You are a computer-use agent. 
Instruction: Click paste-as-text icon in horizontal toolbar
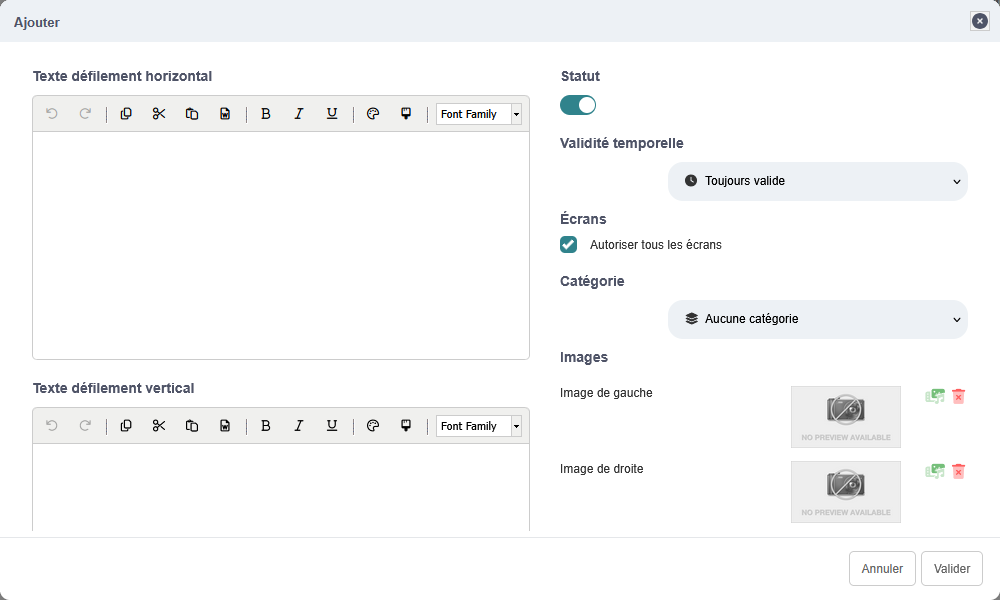point(225,114)
